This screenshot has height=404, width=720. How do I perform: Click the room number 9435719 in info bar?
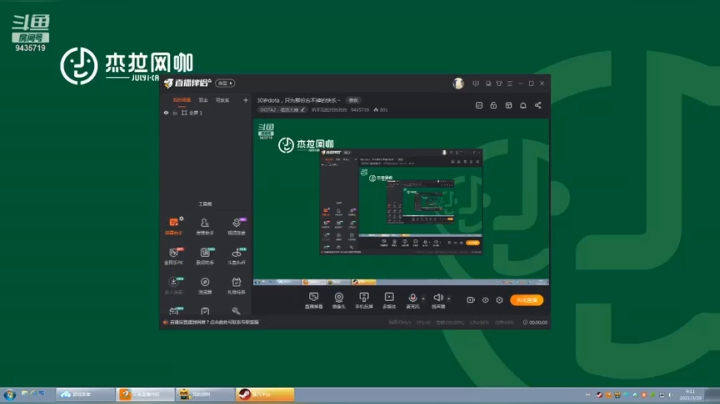click(360, 110)
